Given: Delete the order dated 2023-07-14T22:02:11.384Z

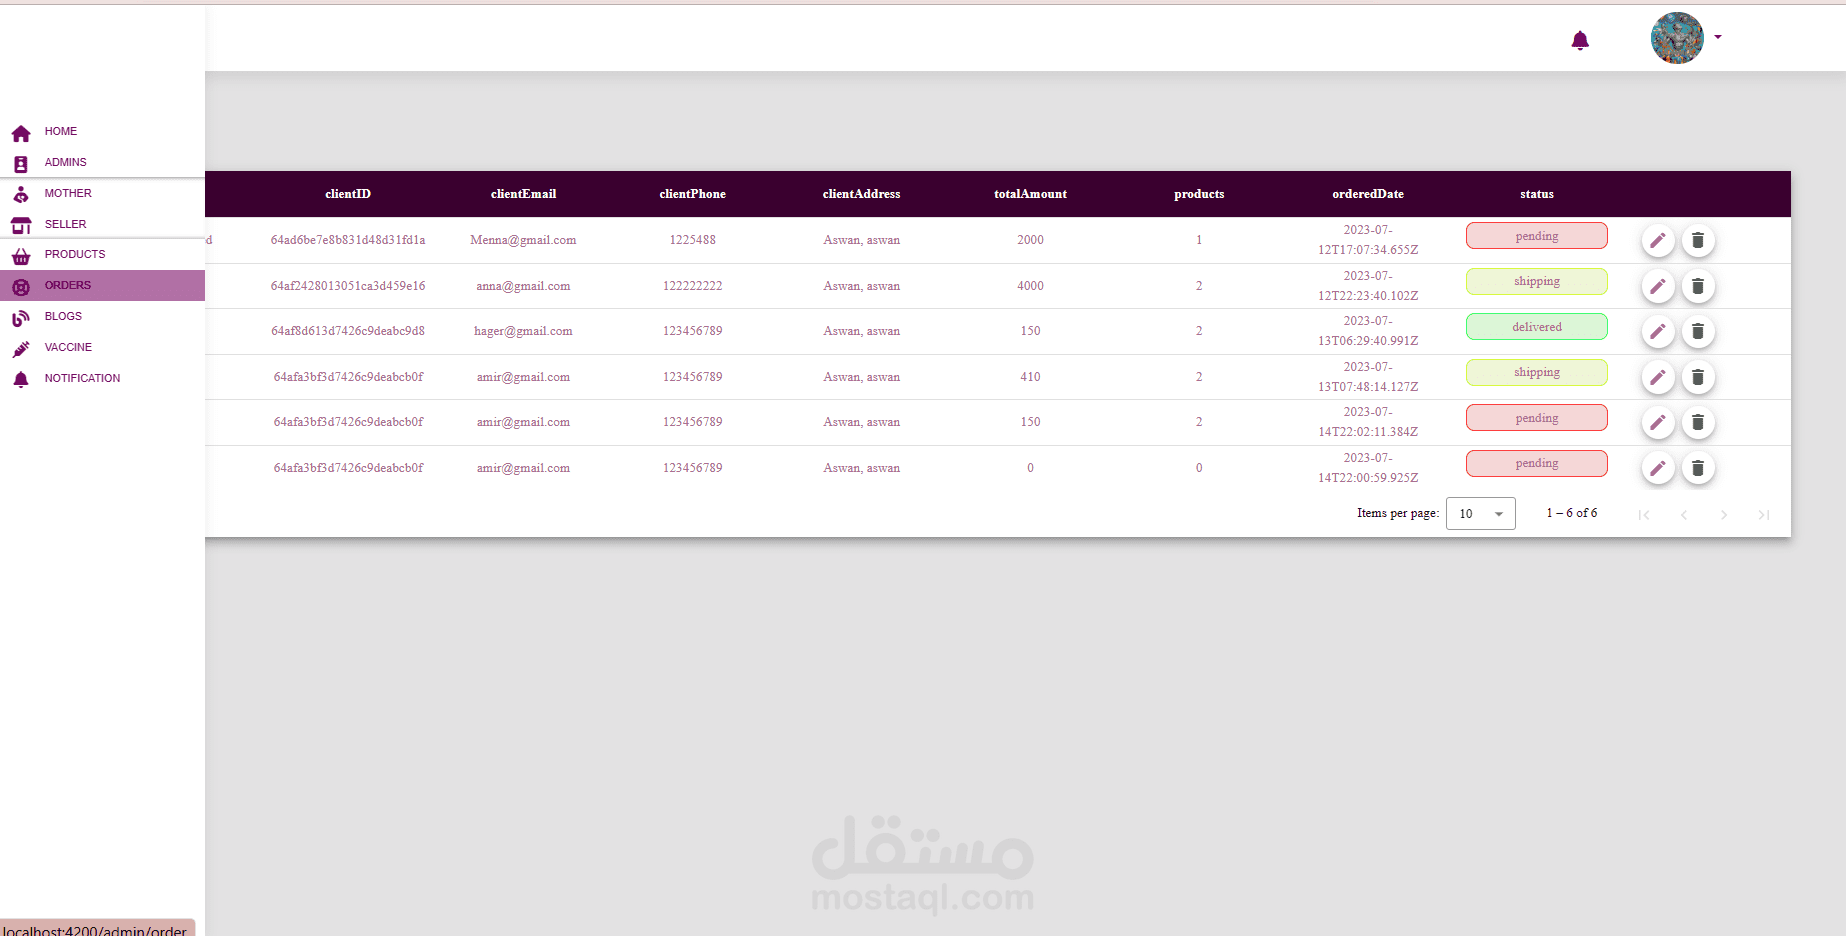Looking at the screenshot, I should 1698,422.
